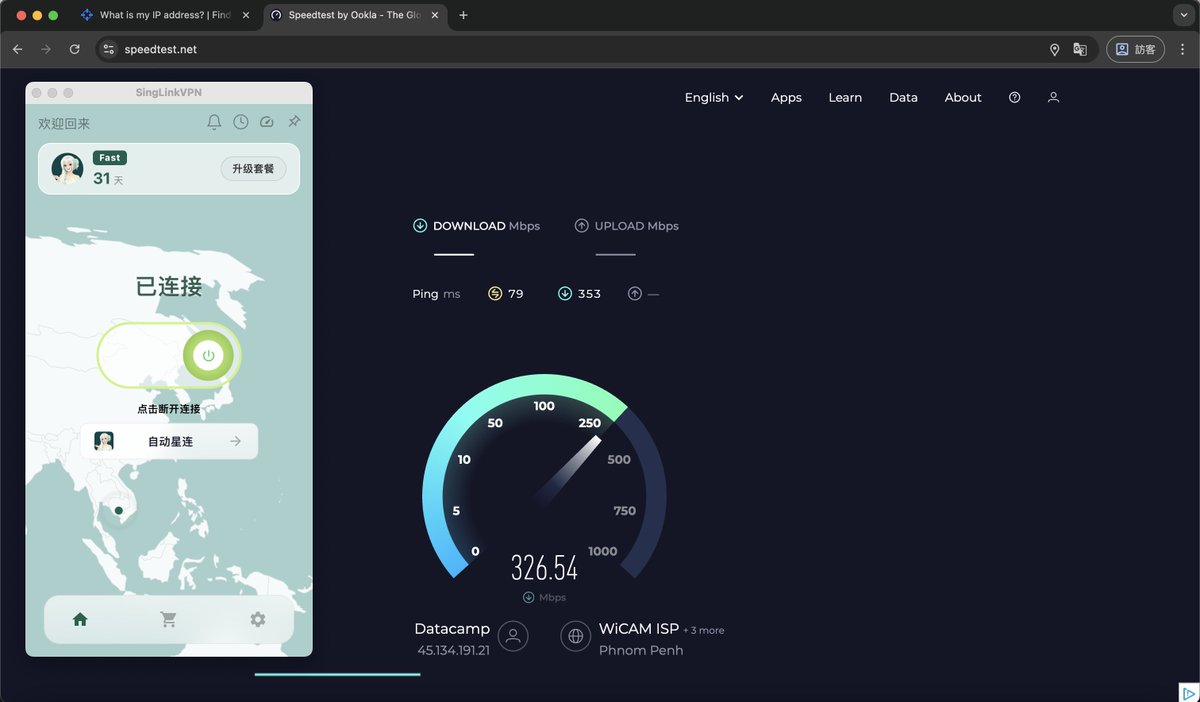This screenshot has height=702, width=1200.
Task: Close the 'What is my IP address' tab
Action: point(246,15)
